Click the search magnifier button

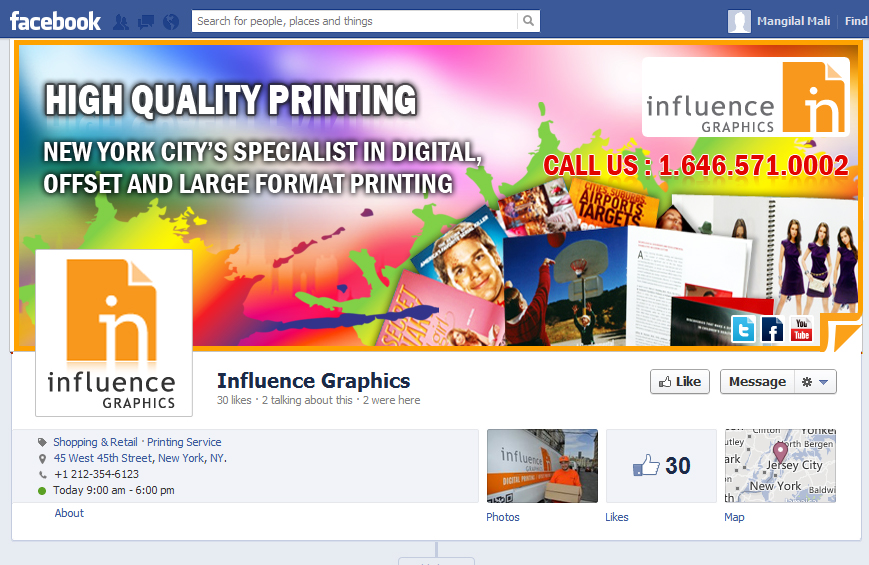(x=529, y=21)
